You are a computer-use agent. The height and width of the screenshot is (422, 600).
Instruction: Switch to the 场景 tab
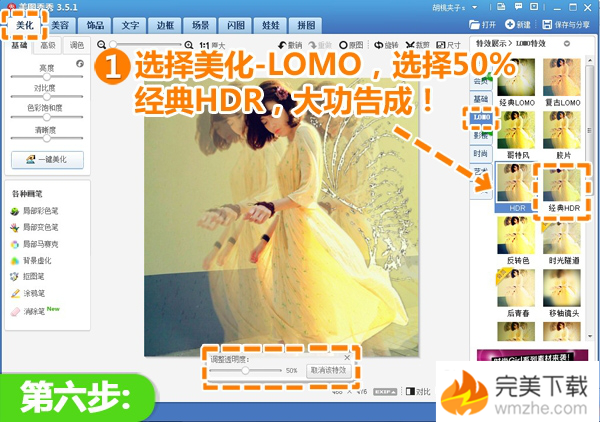(201, 25)
